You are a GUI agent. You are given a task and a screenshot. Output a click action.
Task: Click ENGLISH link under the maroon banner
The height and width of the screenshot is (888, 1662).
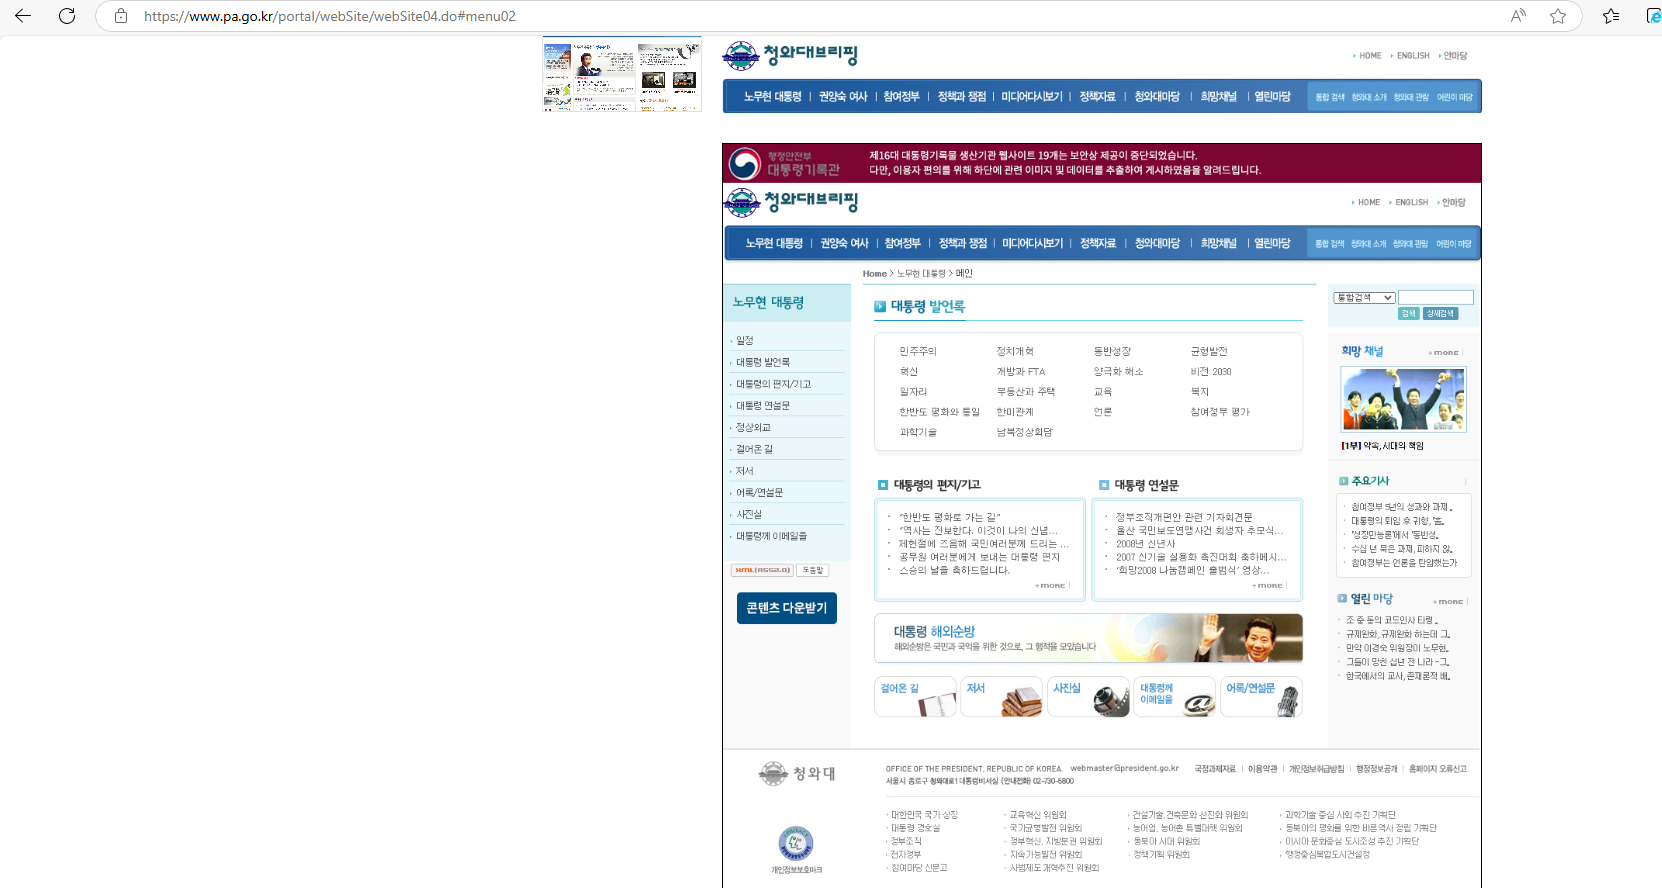tap(1412, 203)
